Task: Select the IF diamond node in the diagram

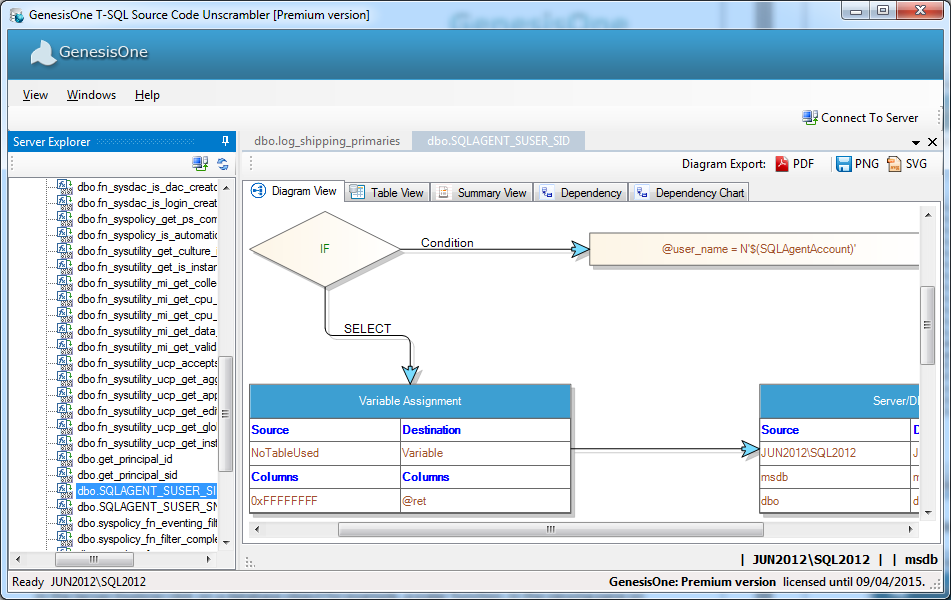Action: tap(325, 249)
